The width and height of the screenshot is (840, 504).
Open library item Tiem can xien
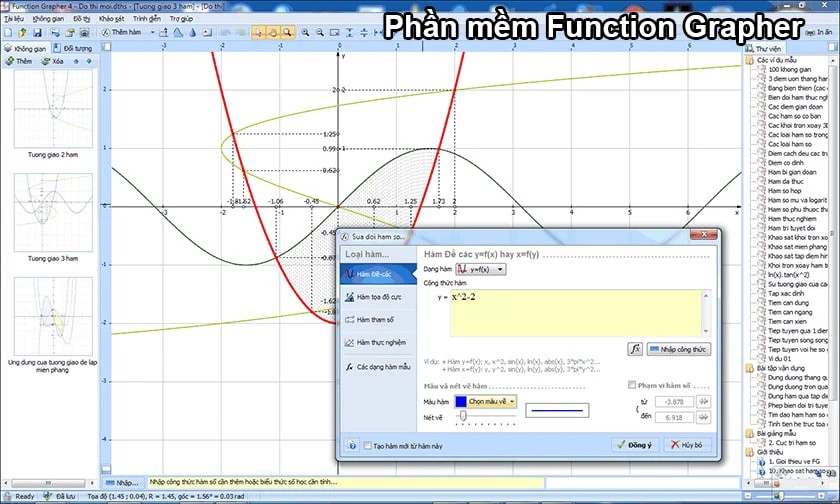[787, 321]
